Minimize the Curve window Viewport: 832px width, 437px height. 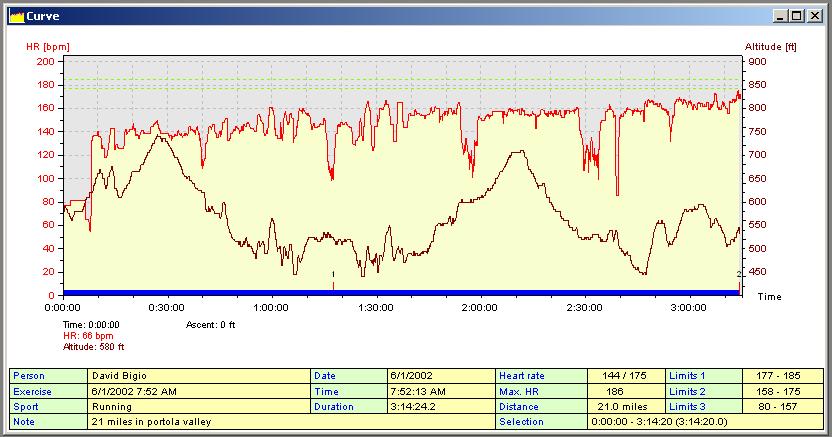[781, 16]
